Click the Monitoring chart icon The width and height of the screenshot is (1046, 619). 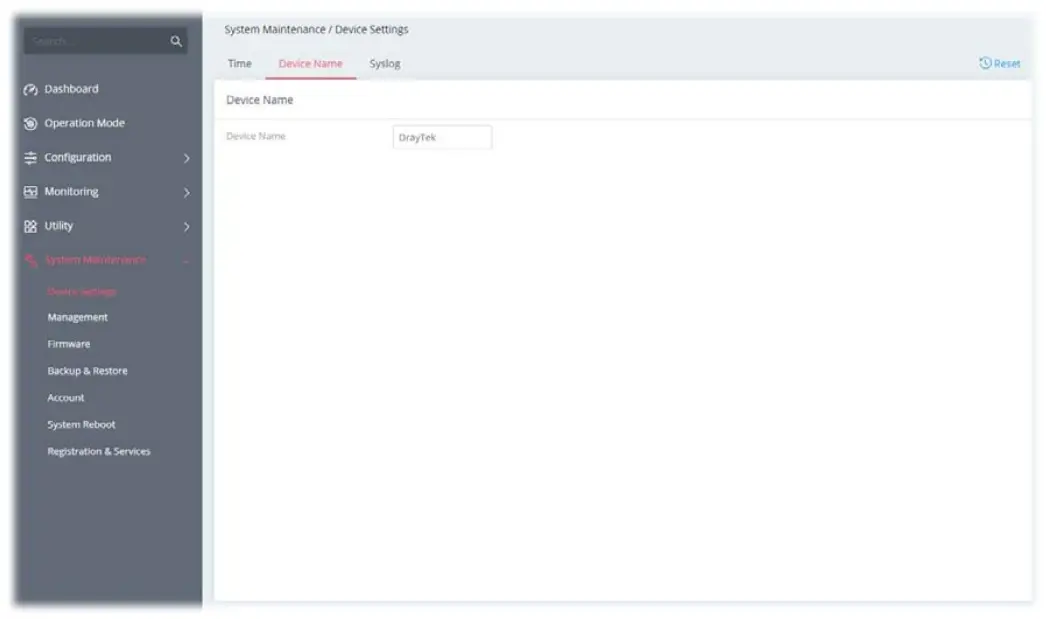pyautogui.click(x=31, y=192)
